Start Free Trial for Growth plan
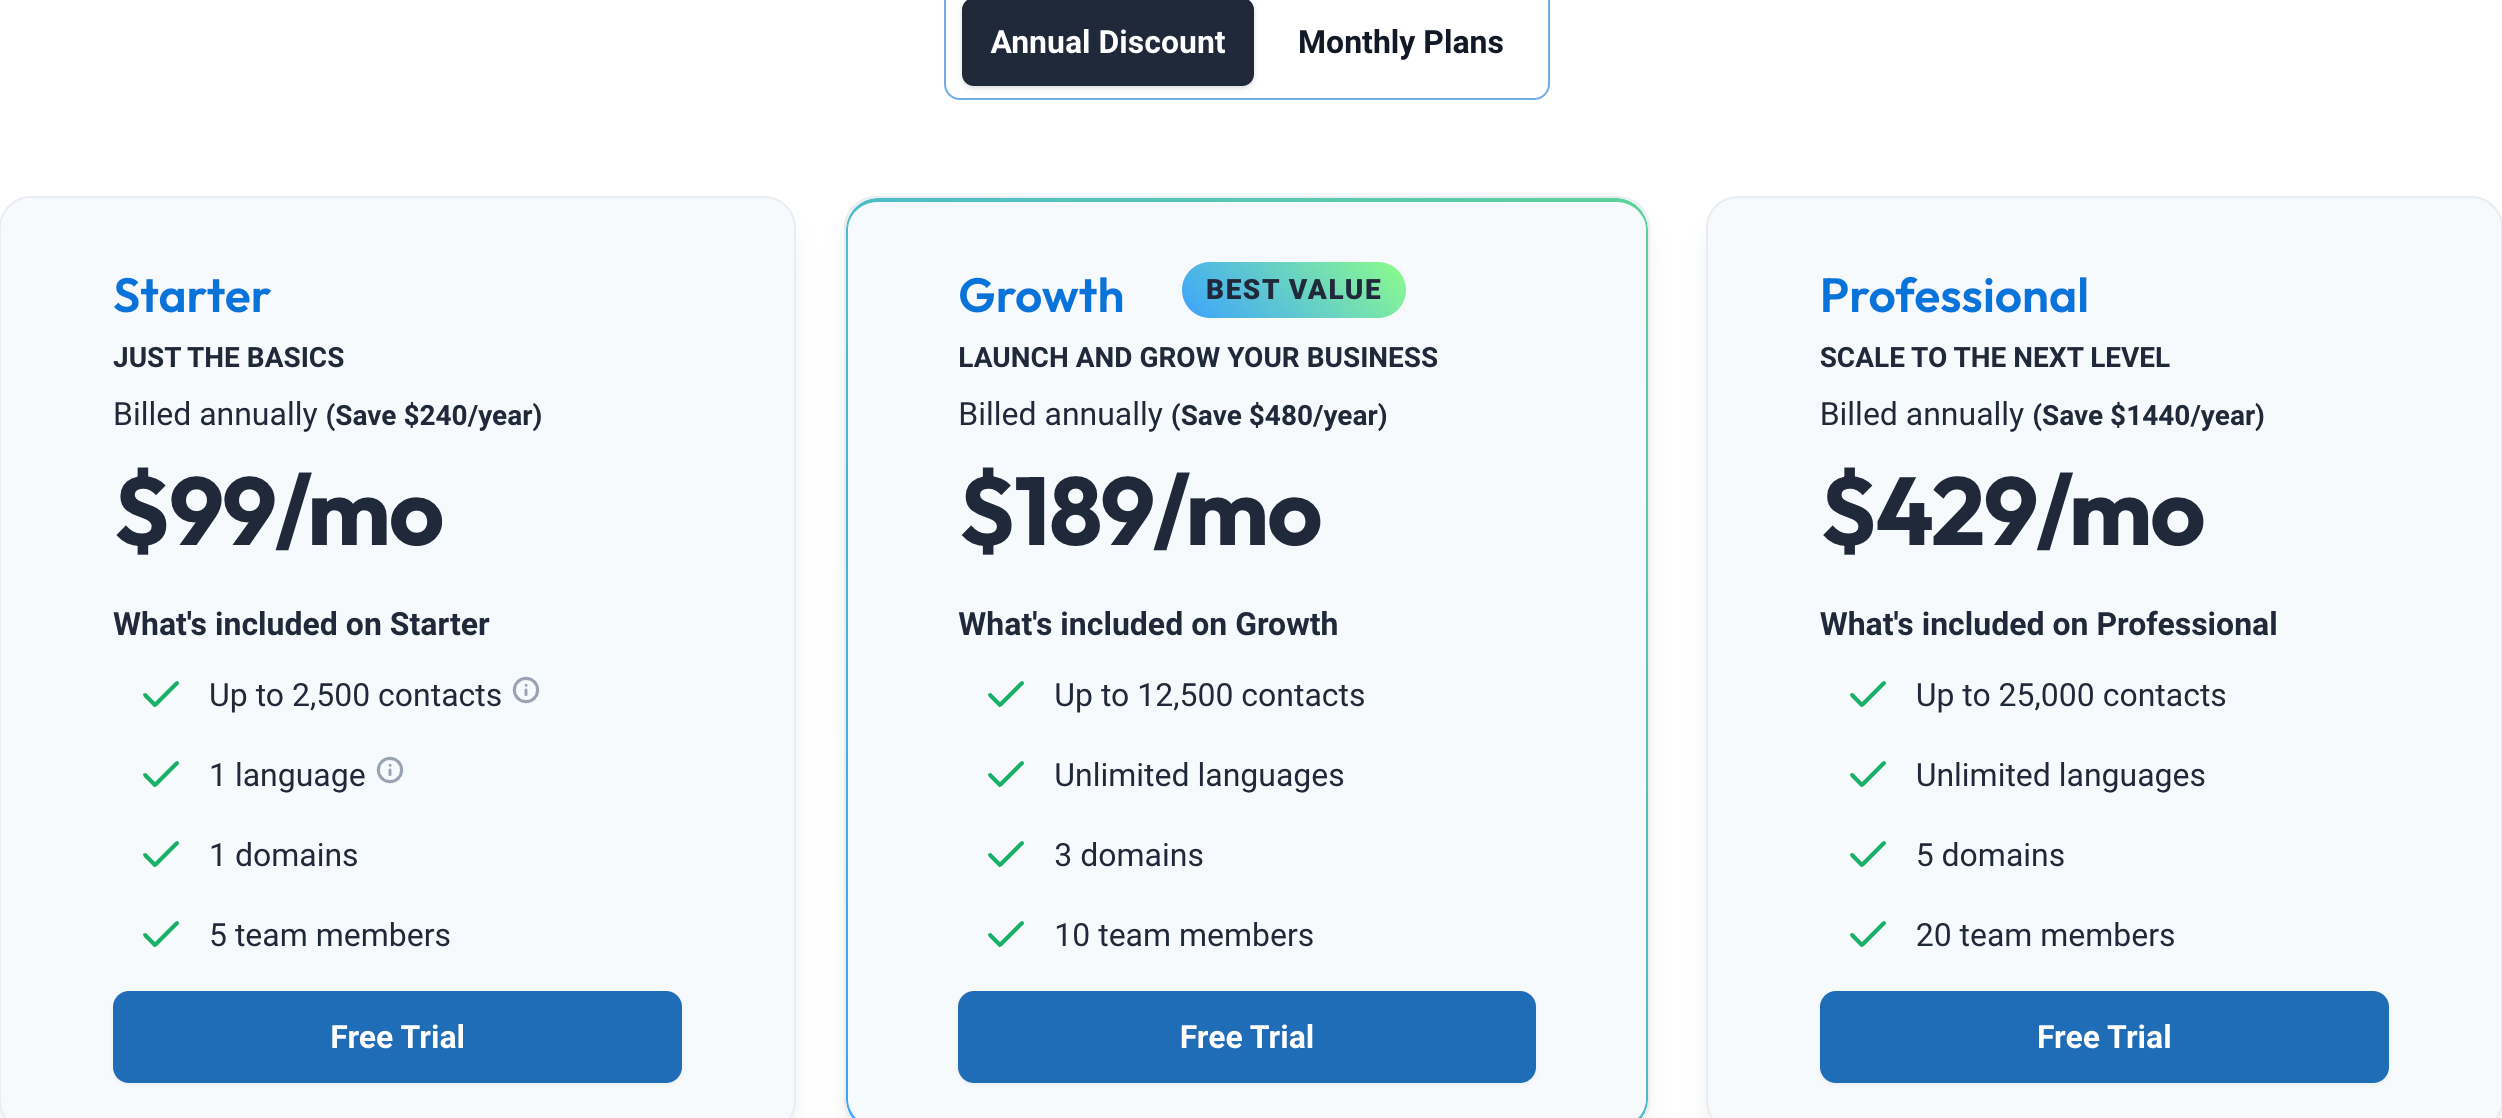Image resolution: width=2502 pixels, height=1118 pixels. point(1246,1036)
